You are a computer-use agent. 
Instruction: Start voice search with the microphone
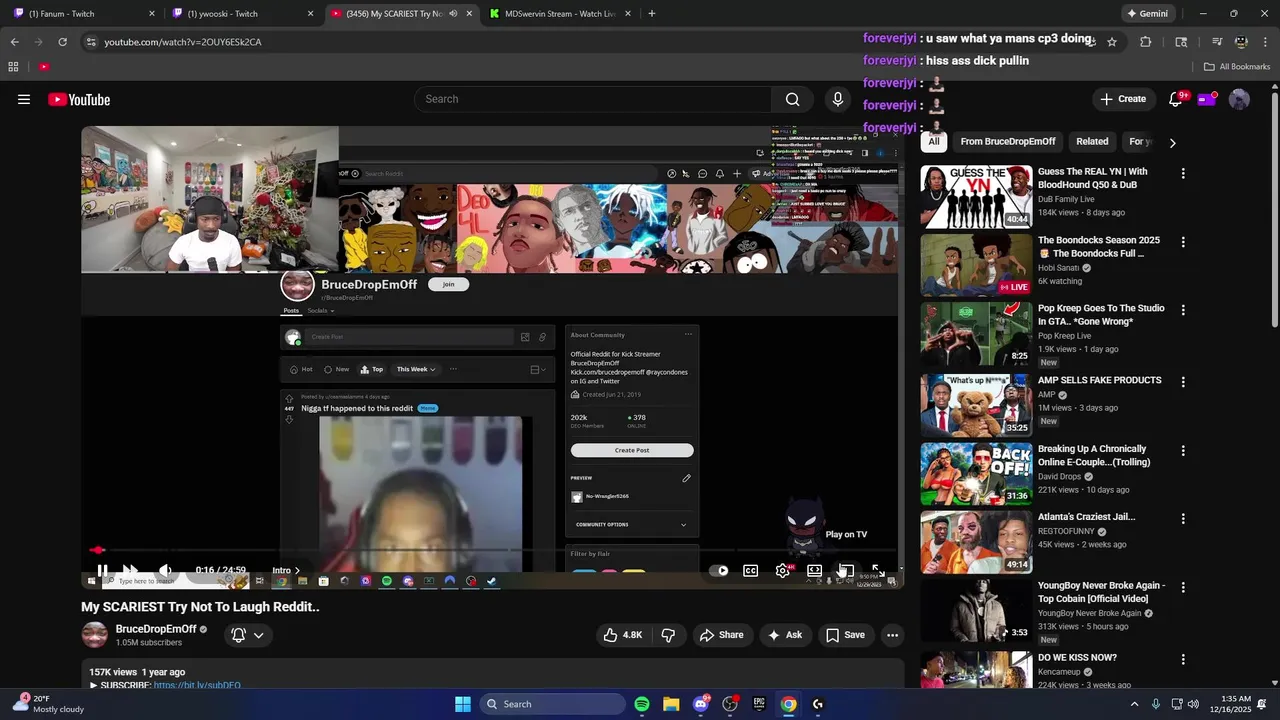coord(838,99)
